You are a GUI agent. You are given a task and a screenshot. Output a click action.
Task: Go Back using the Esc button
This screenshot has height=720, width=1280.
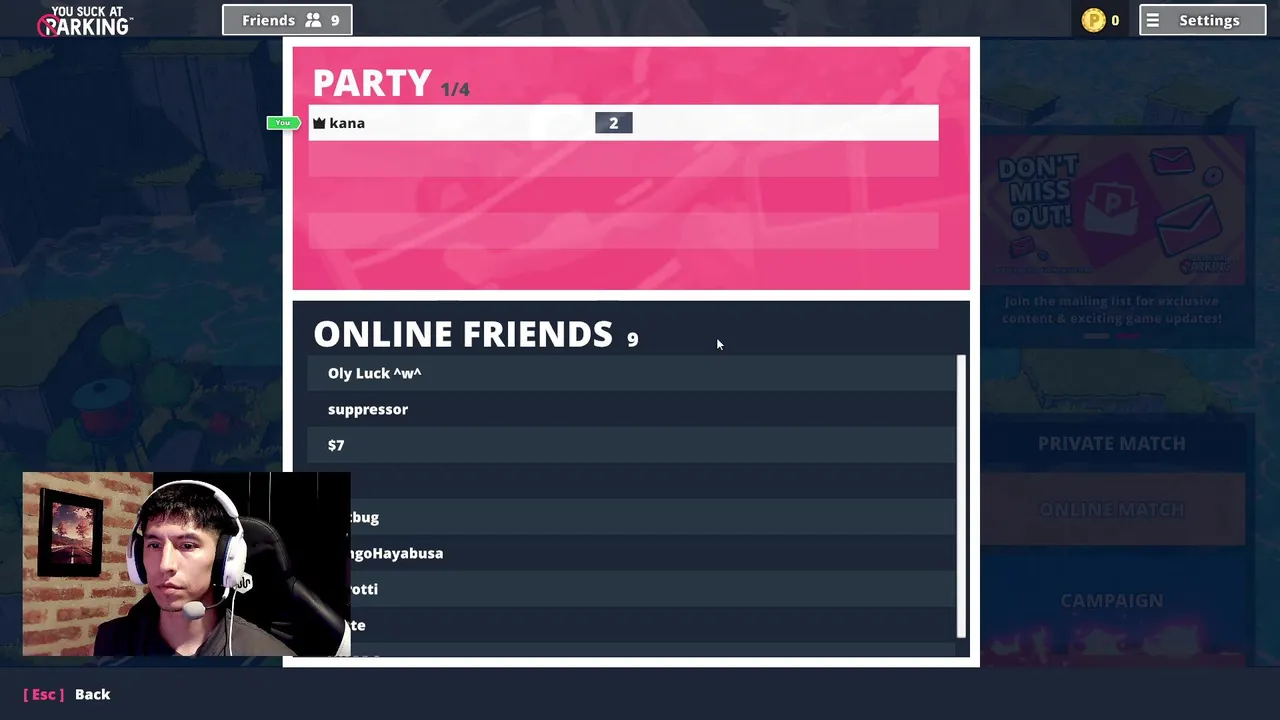[x=67, y=694]
